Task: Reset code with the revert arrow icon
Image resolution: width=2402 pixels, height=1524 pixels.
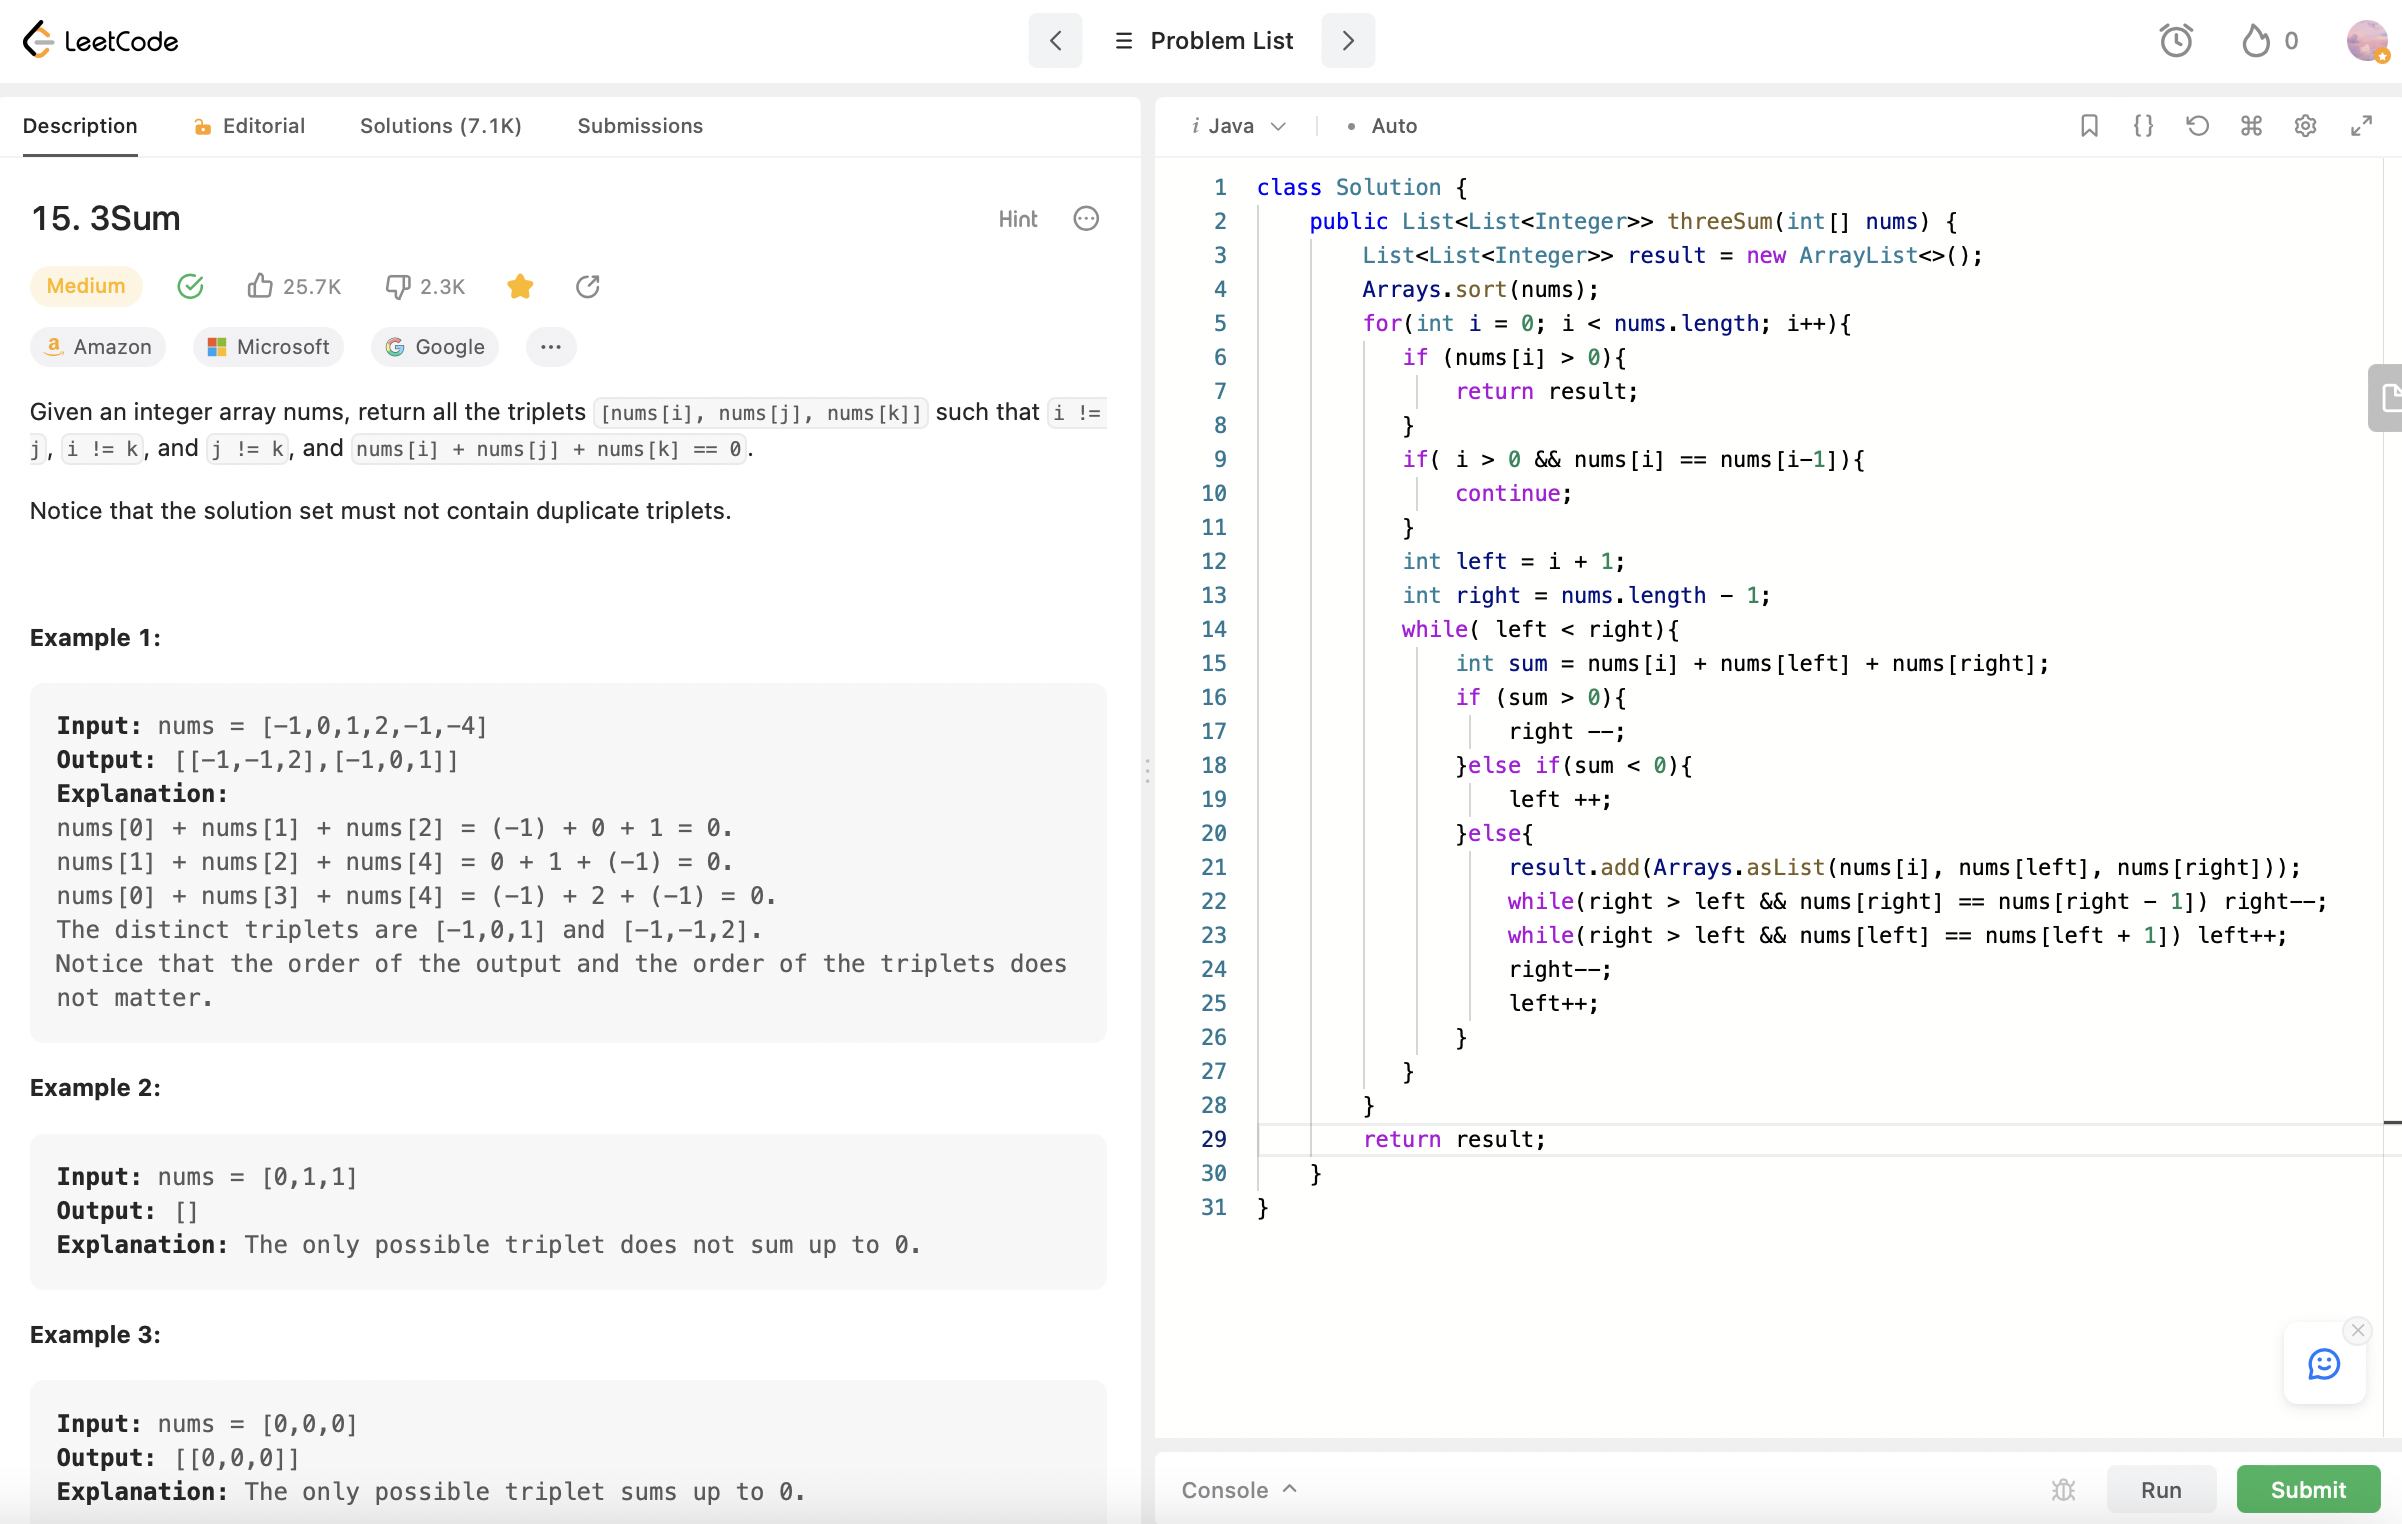Action: (2197, 126)
